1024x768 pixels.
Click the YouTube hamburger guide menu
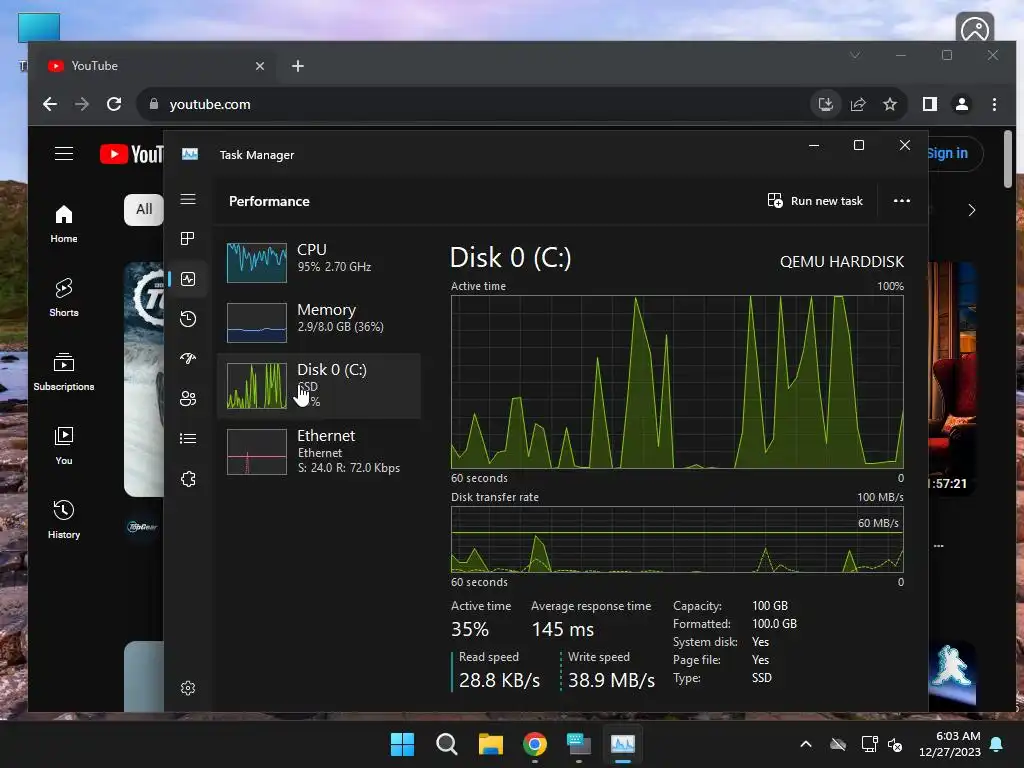[64, 153]
